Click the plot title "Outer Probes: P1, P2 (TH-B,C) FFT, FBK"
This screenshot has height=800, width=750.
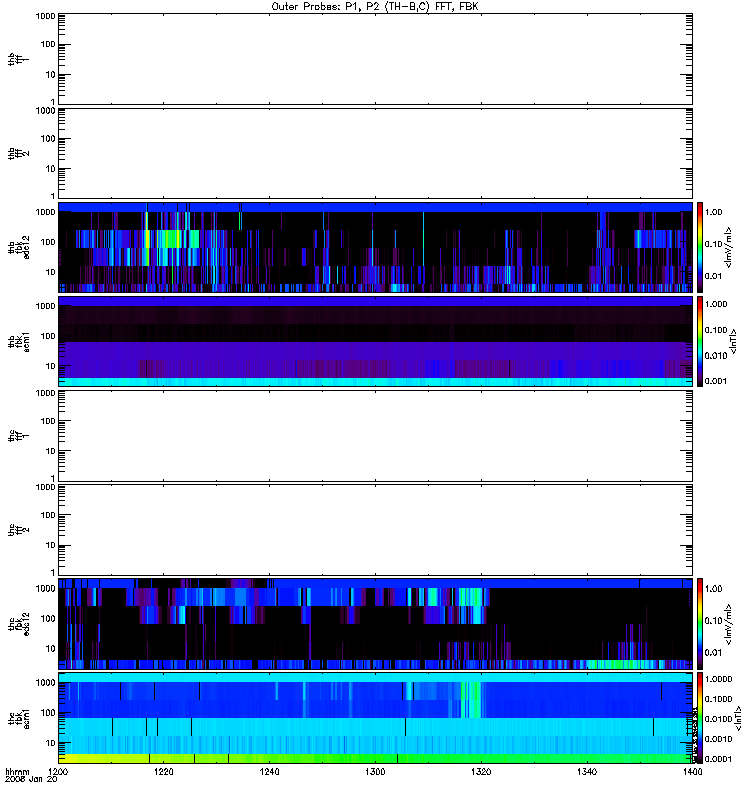pyautogui.click(x=375, y=7)
